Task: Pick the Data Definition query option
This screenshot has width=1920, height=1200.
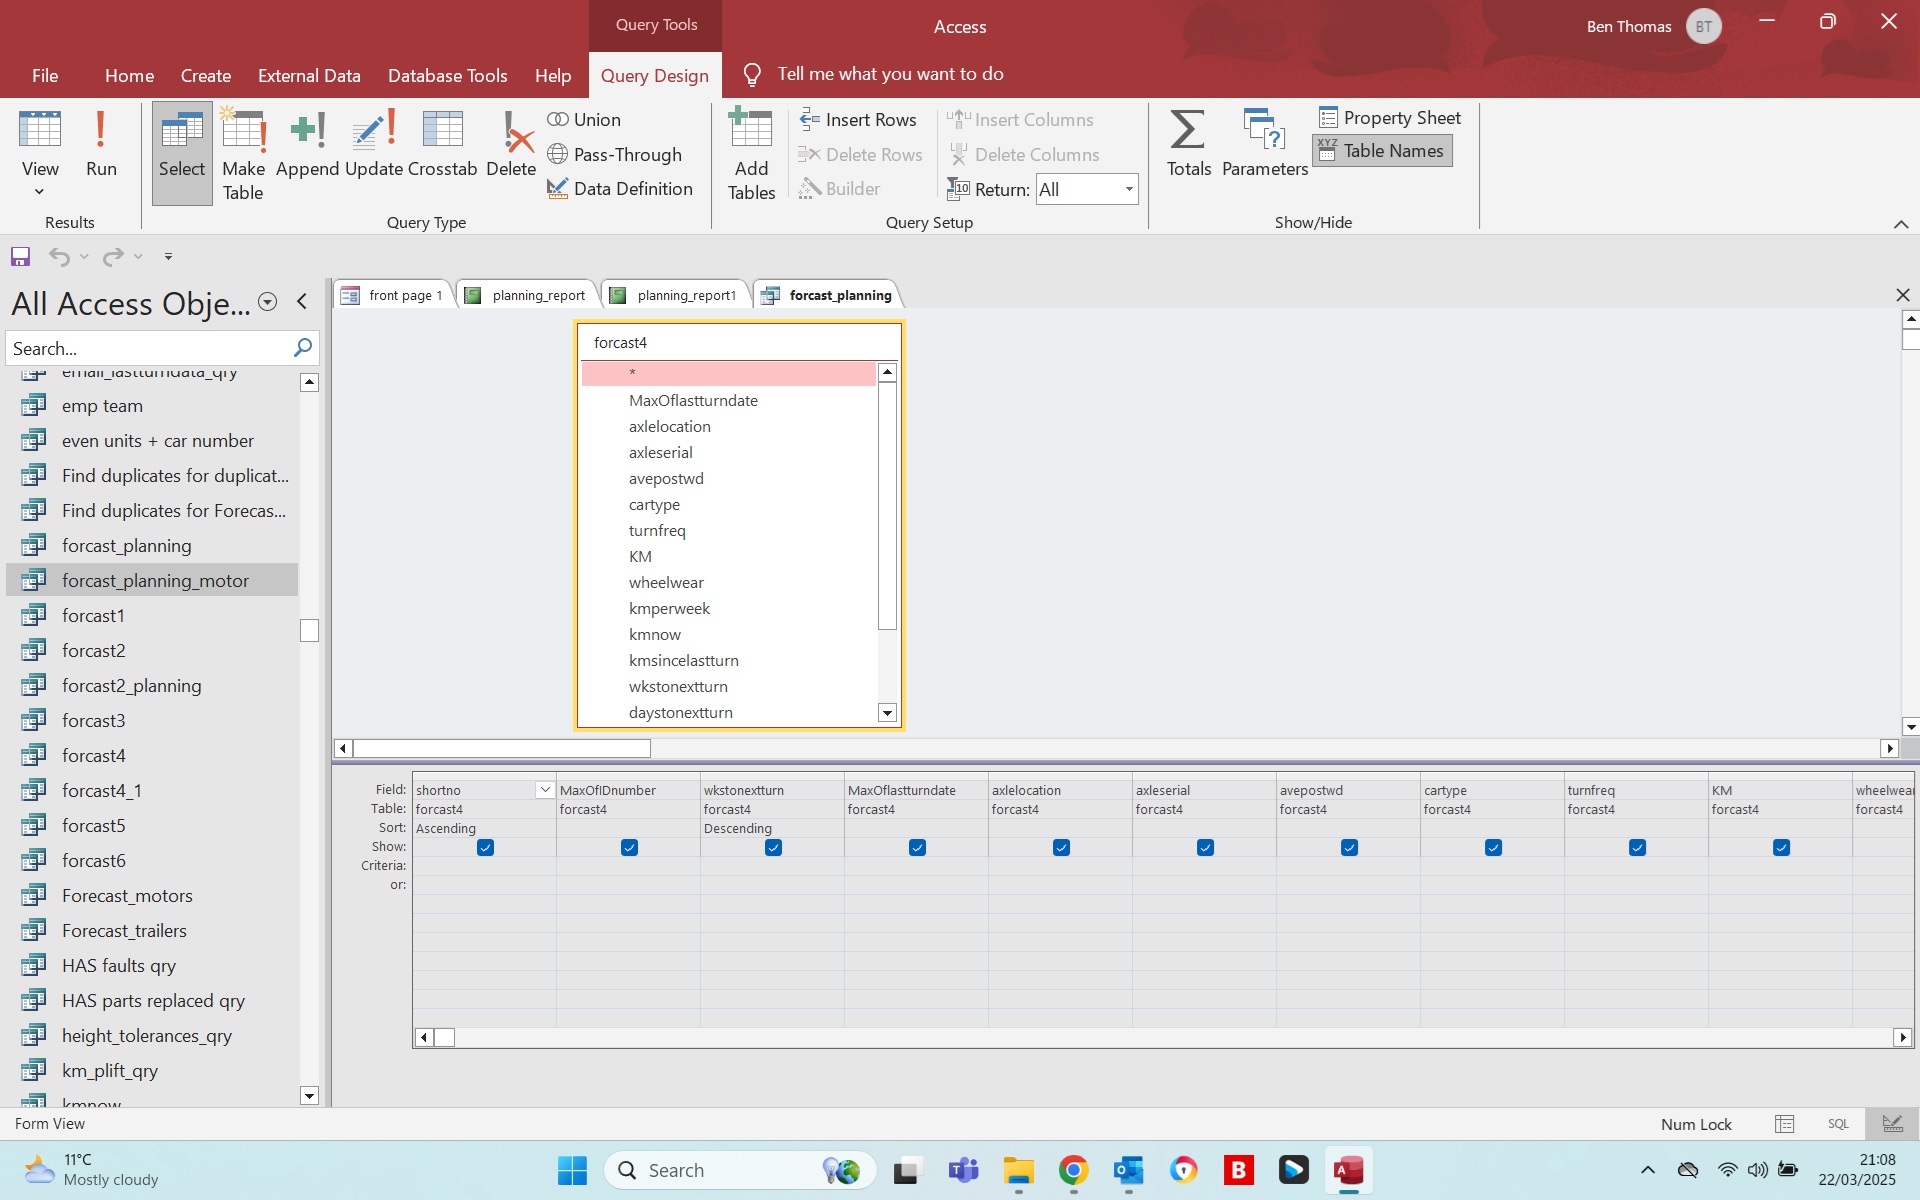Action: [x=620, y=189]
